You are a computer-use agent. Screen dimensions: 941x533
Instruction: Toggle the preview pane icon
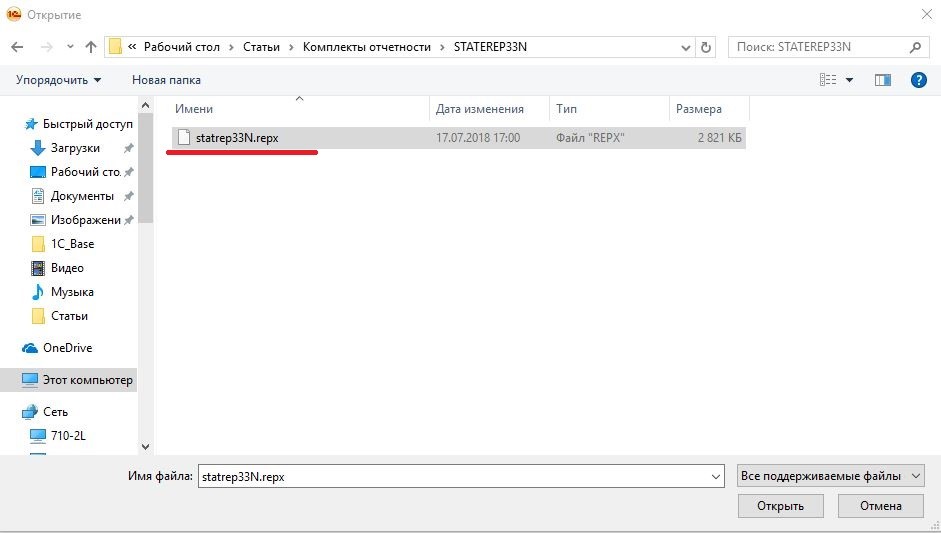click(882, 80)
